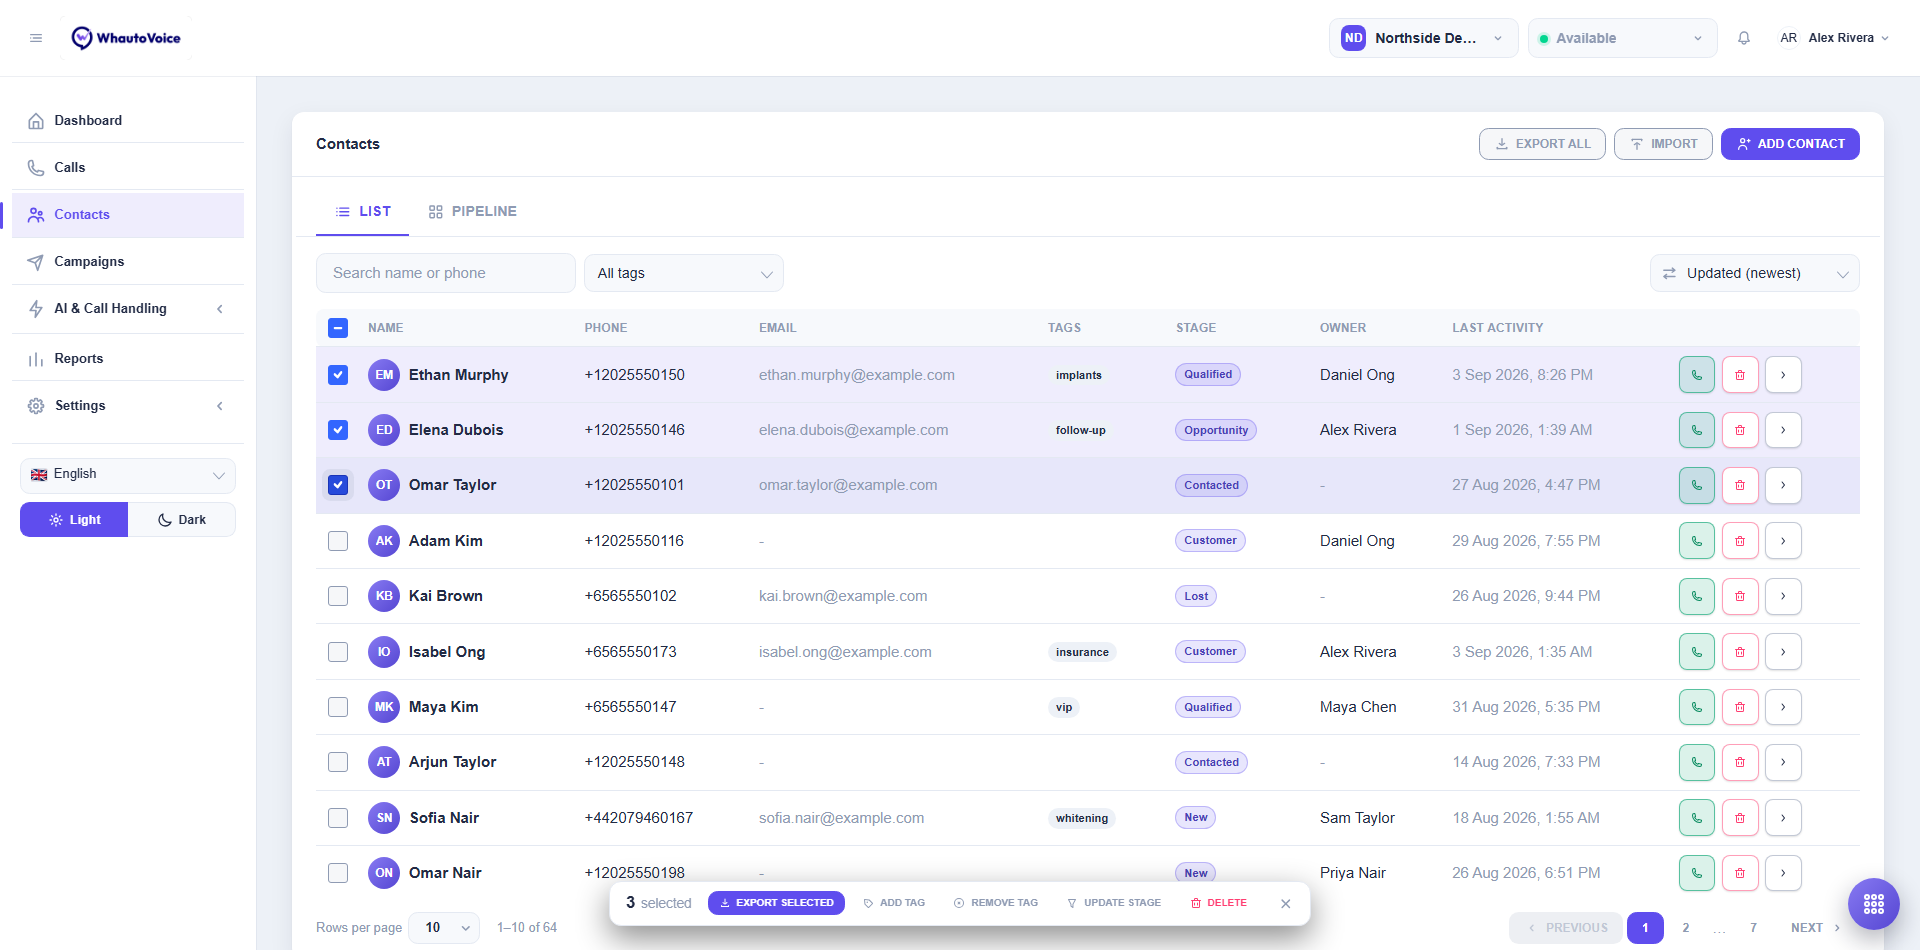Open the Alex Rivera account menu
This screenshot has height=950, width=1920.
[x=1834, y=38]
